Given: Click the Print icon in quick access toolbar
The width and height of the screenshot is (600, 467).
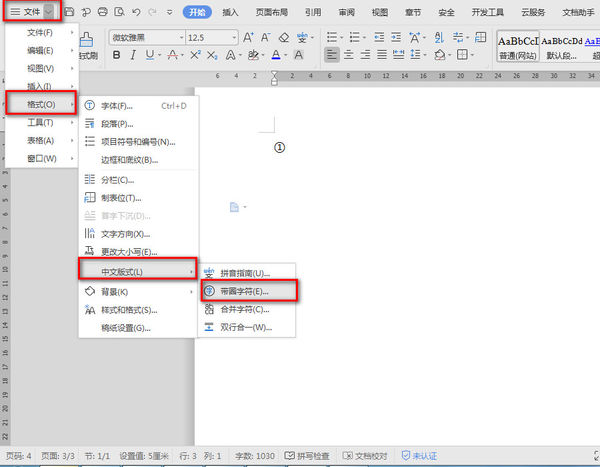Looking at the screenshot, I should [x=103, y=12].
